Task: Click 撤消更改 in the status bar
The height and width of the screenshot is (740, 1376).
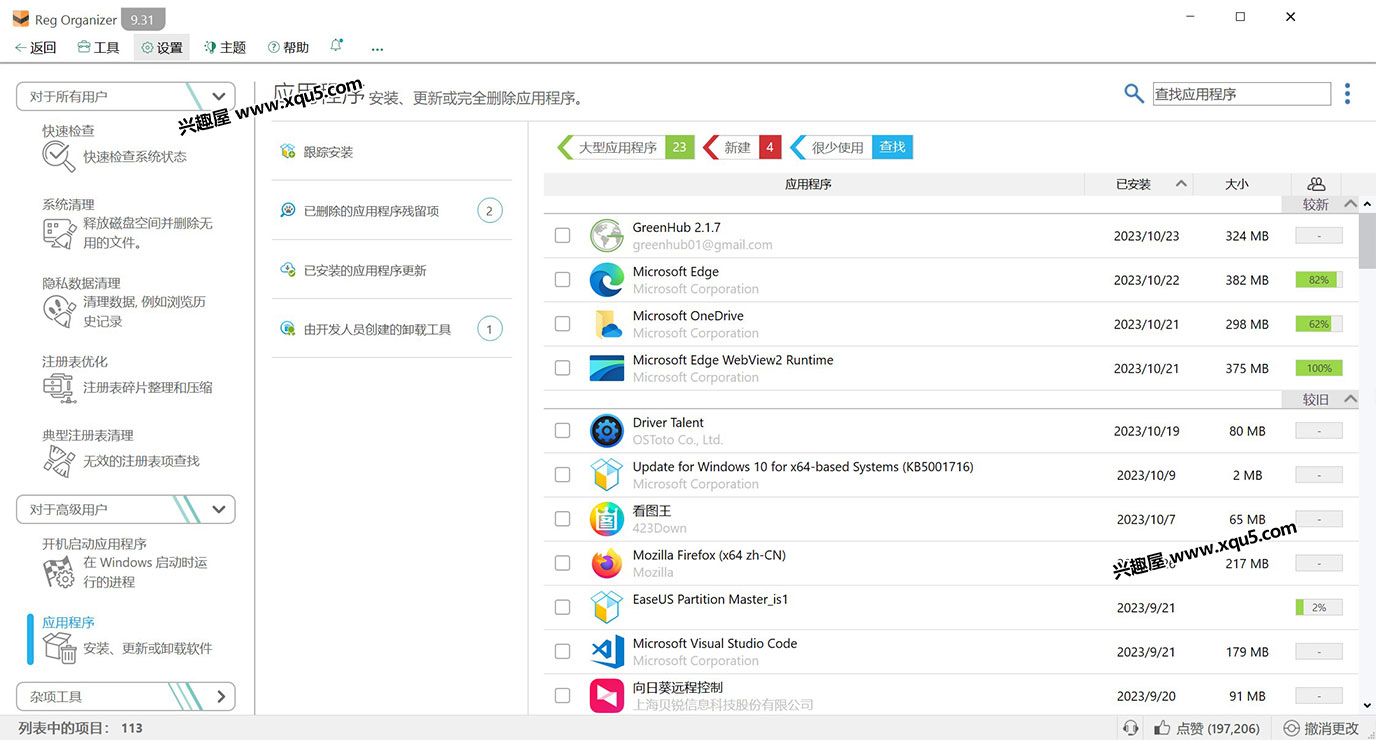Action: tap(1321, 728)
